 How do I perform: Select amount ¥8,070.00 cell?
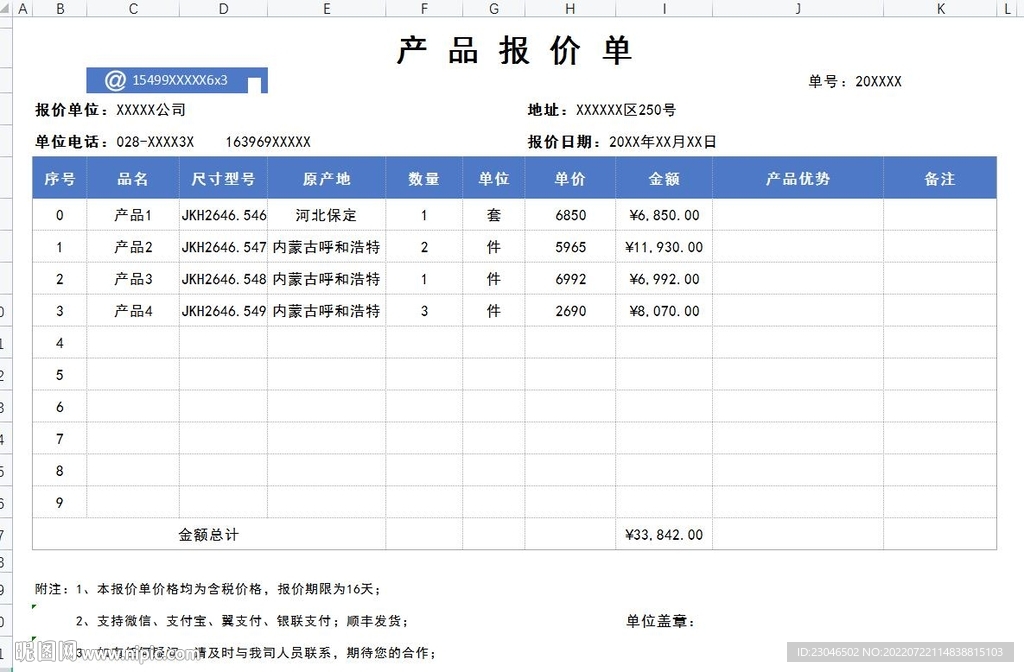(664, 311)
